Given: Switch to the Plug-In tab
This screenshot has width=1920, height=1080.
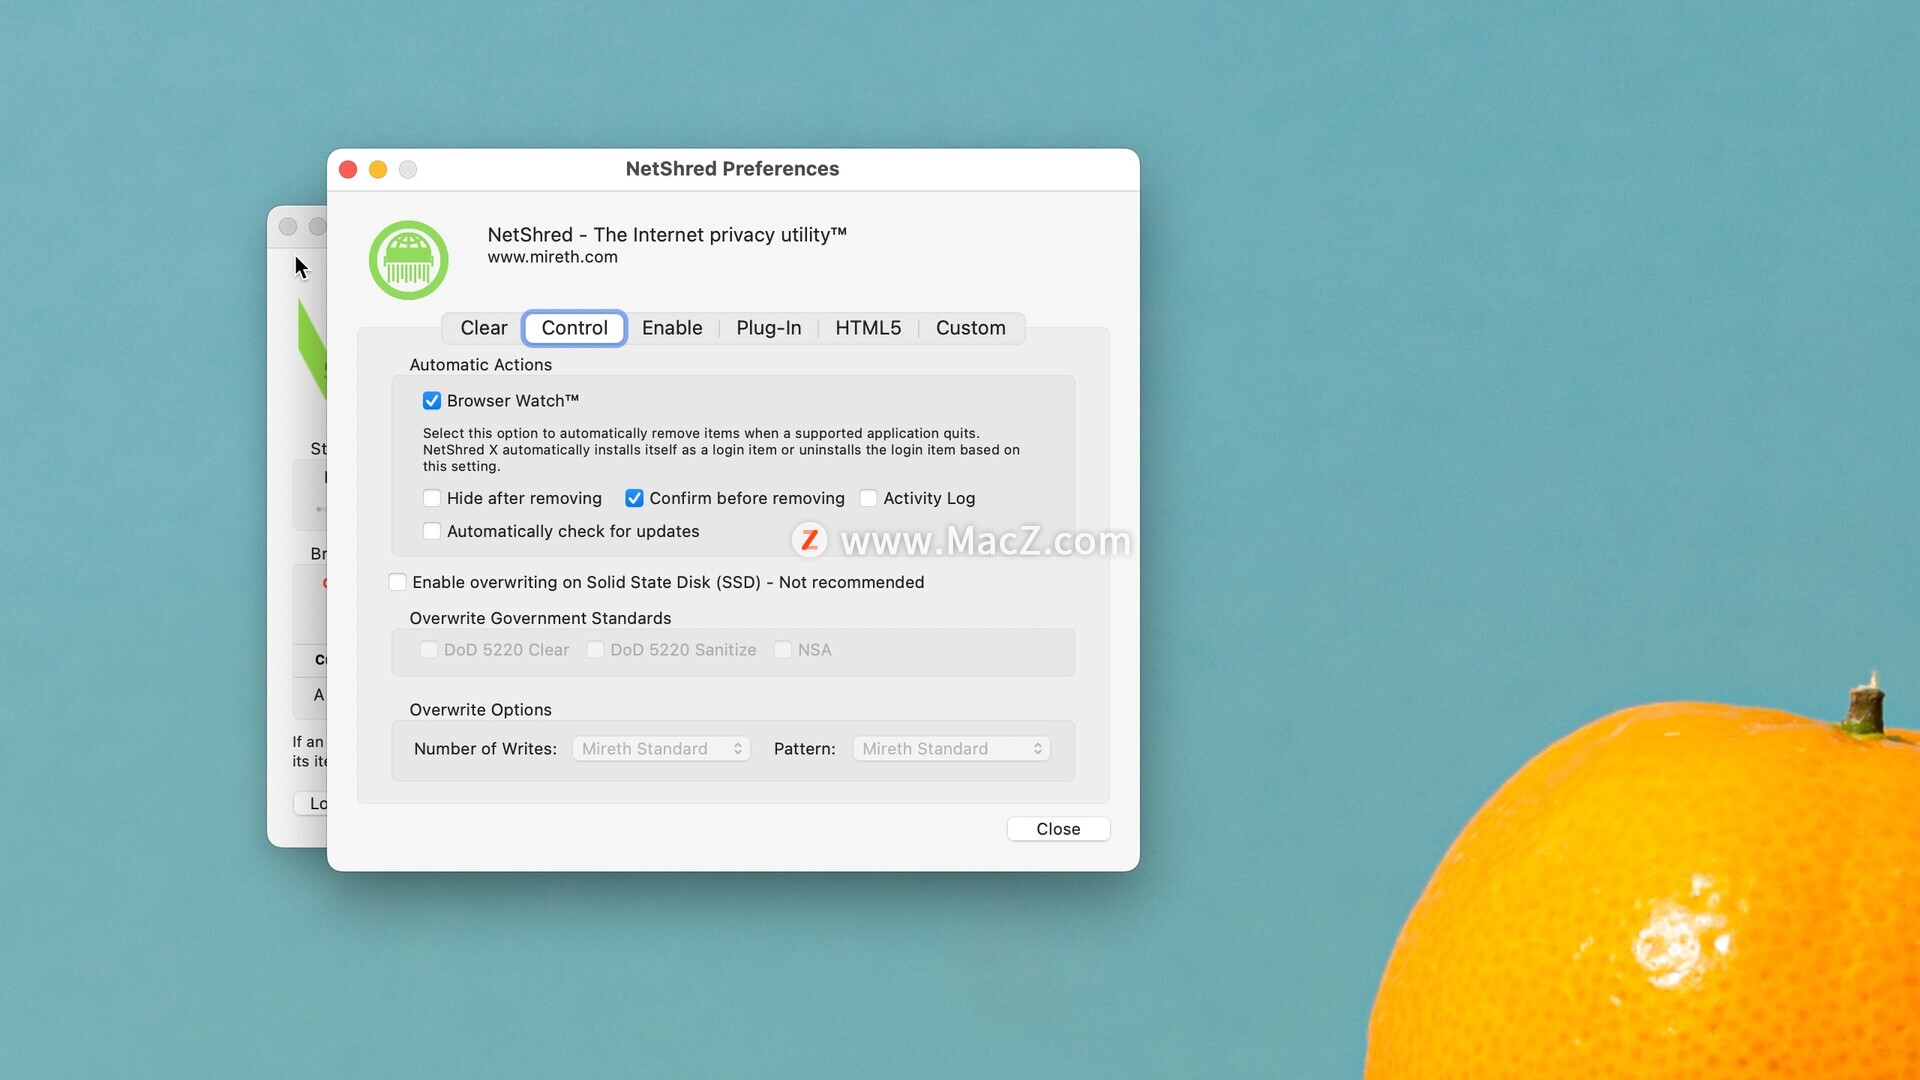Looking at the screenshot, I should coord(769,328).
